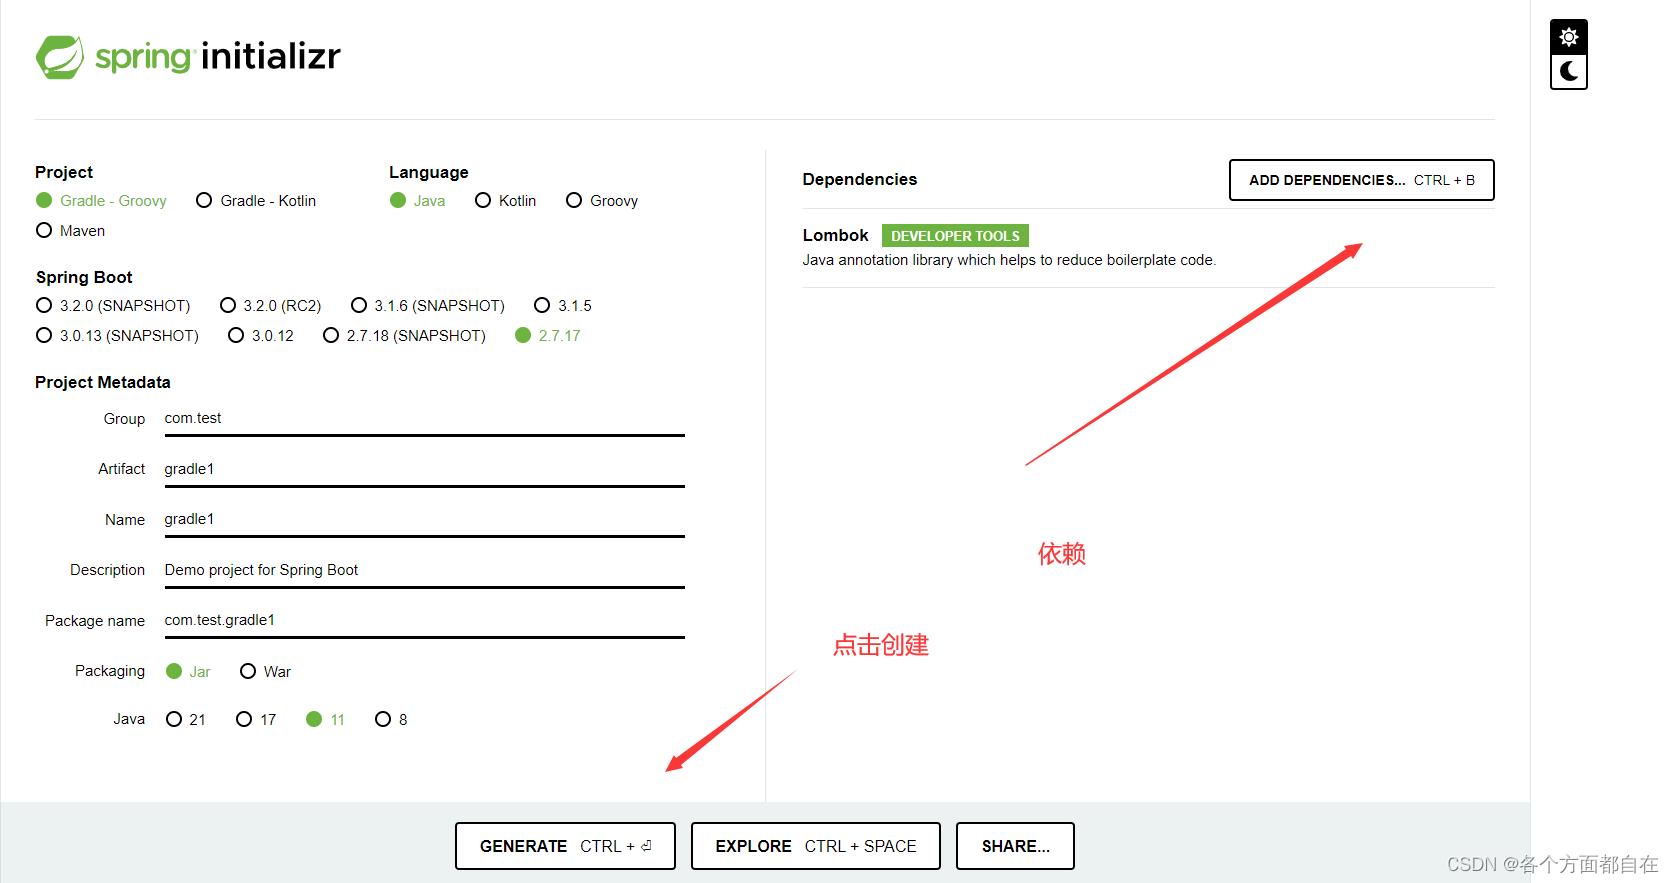The width and height of the screenshot is (1674, 883).
Task: Open the Share dialog
Action: point(1015,846)
